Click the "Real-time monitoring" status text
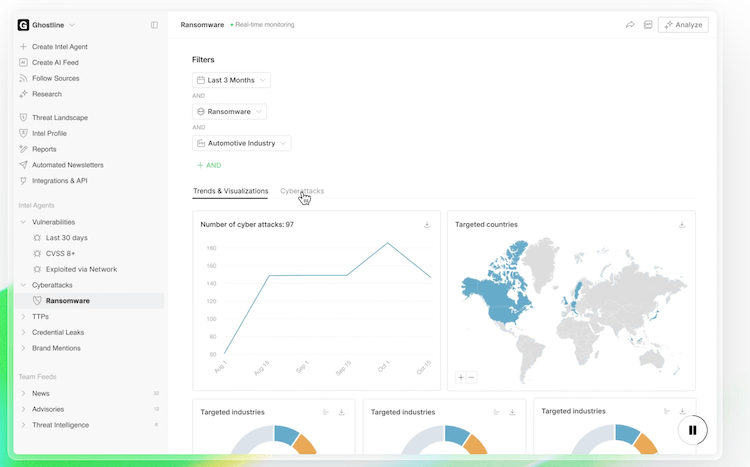Viewport: 750px width, 467px height. click(x=265, y=24)
